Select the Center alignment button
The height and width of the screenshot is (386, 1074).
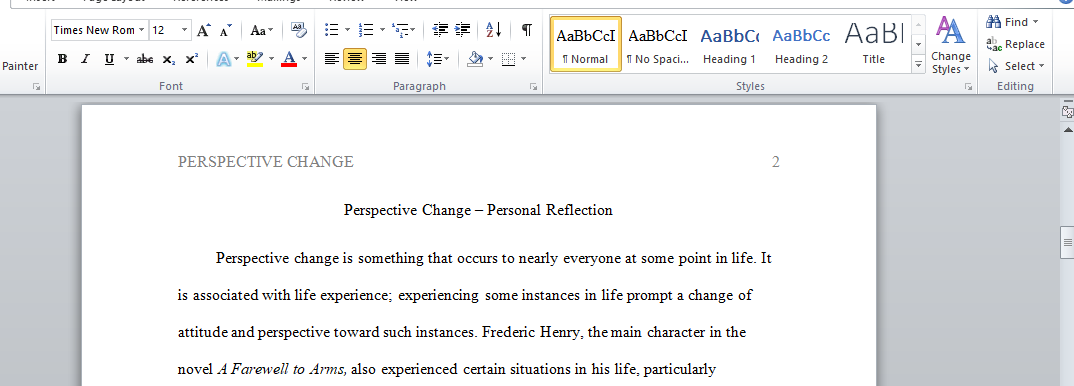pos(355,60)
